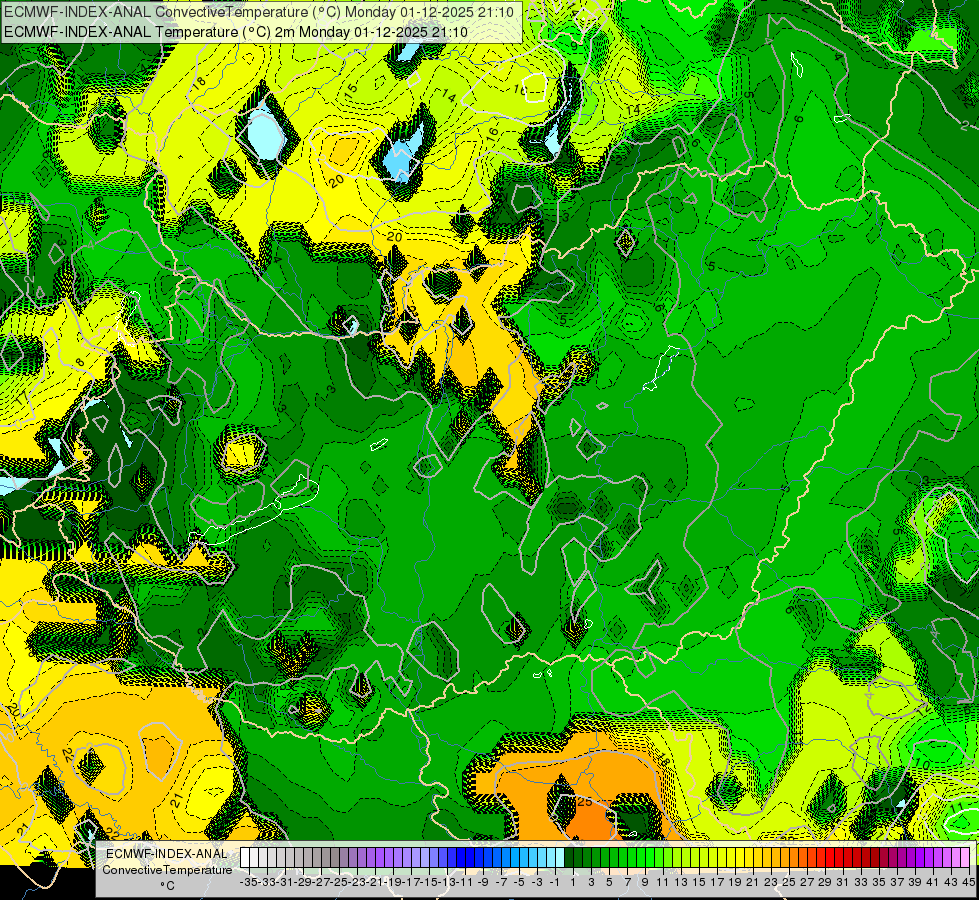Pick the purple swatch above the -21 legend label
The height and width of the screenshot is (900, 979).
(371, 857)
